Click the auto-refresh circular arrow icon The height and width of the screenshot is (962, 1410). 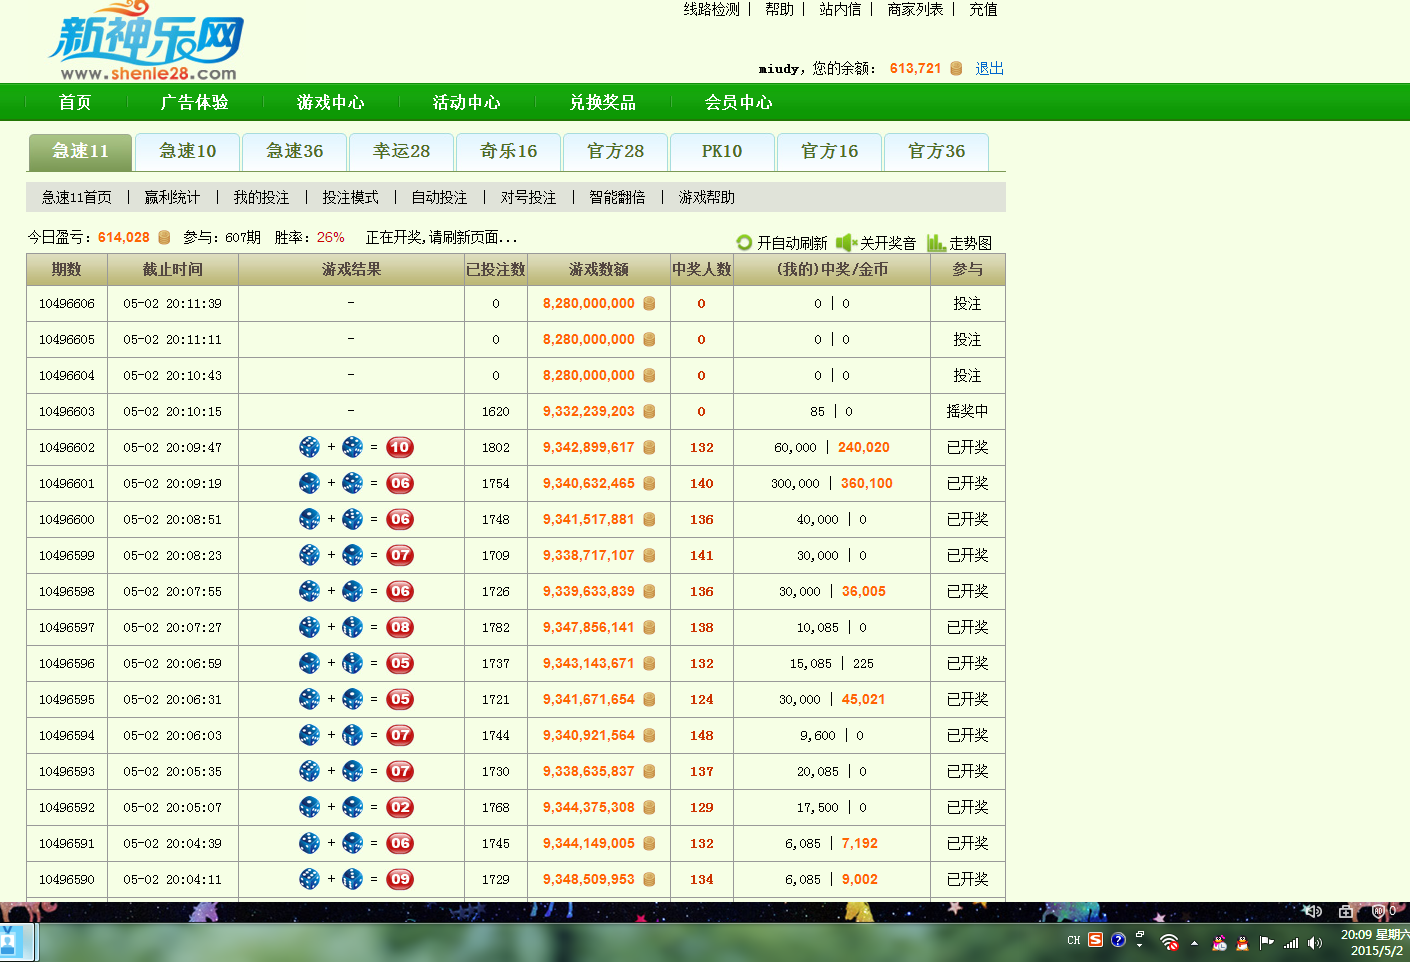(x=744, y=242)
